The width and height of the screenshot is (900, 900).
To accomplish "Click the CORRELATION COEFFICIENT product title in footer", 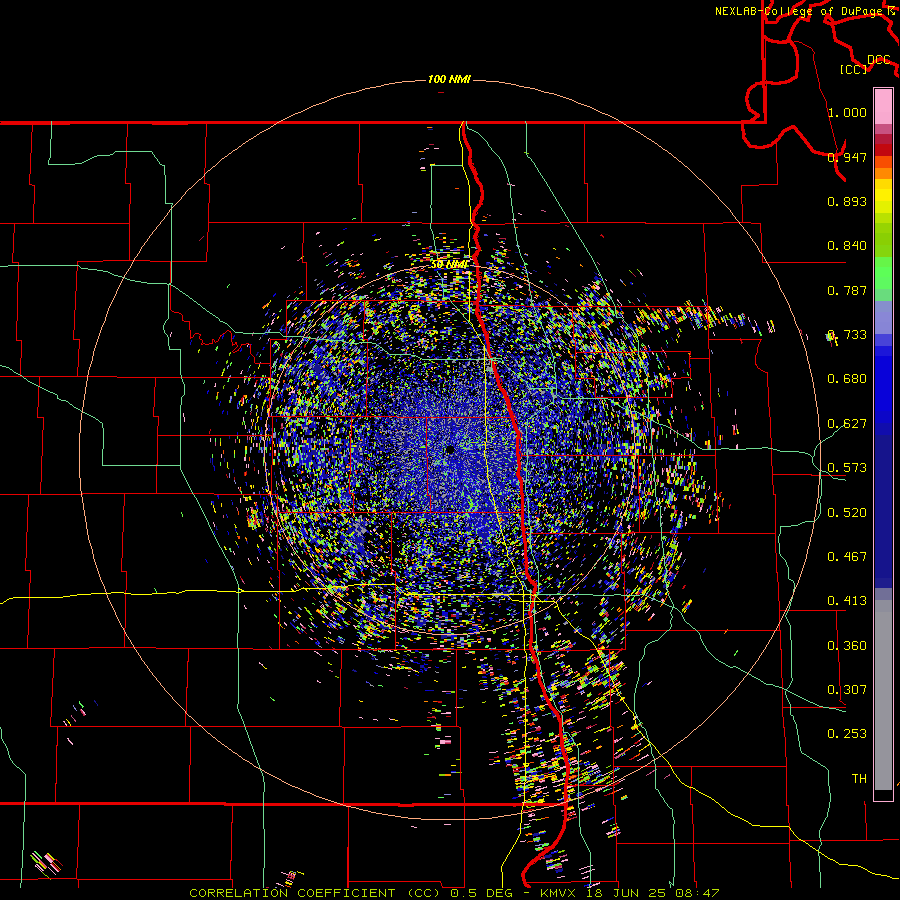I will [x=317, y=893].
